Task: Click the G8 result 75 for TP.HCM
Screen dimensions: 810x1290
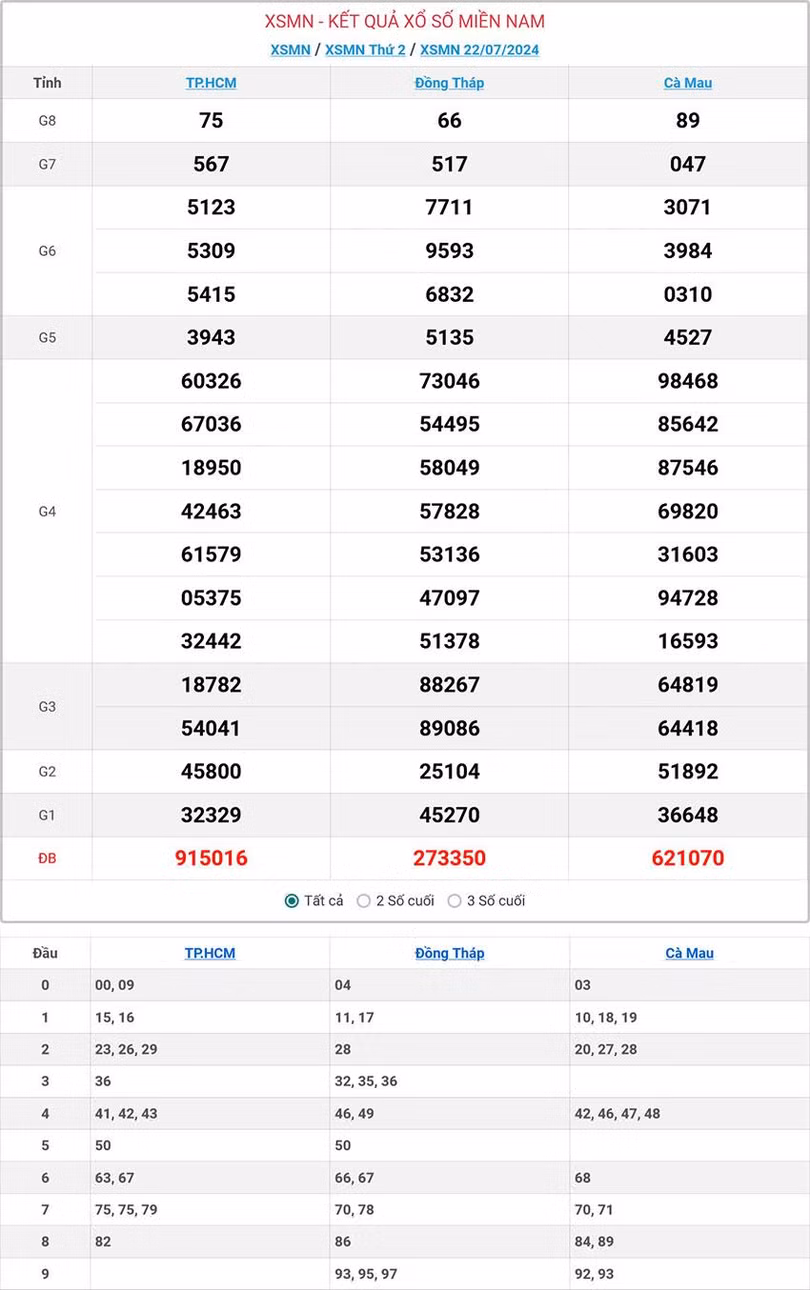Action: click(x=211, y=121)
